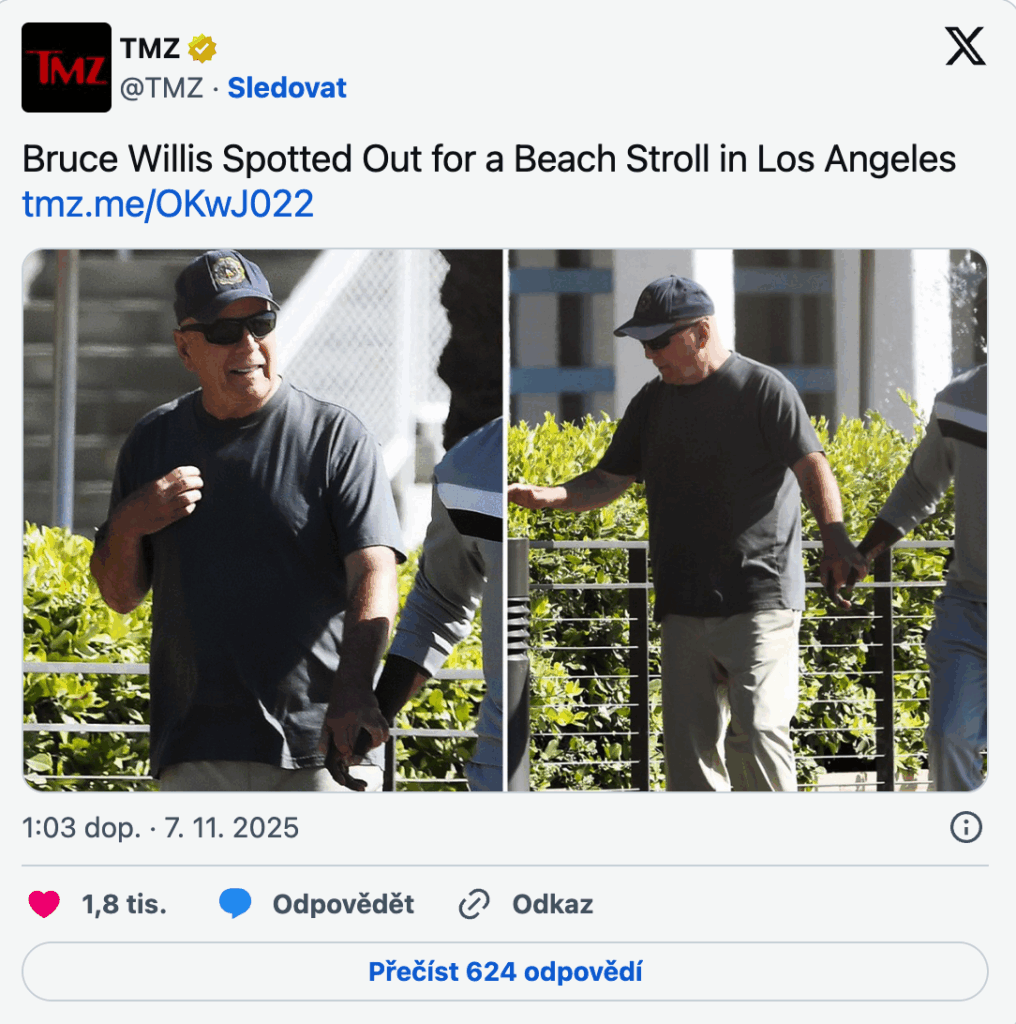Click the tweet headline text about Bruce Willis

(x=489, y=159)
